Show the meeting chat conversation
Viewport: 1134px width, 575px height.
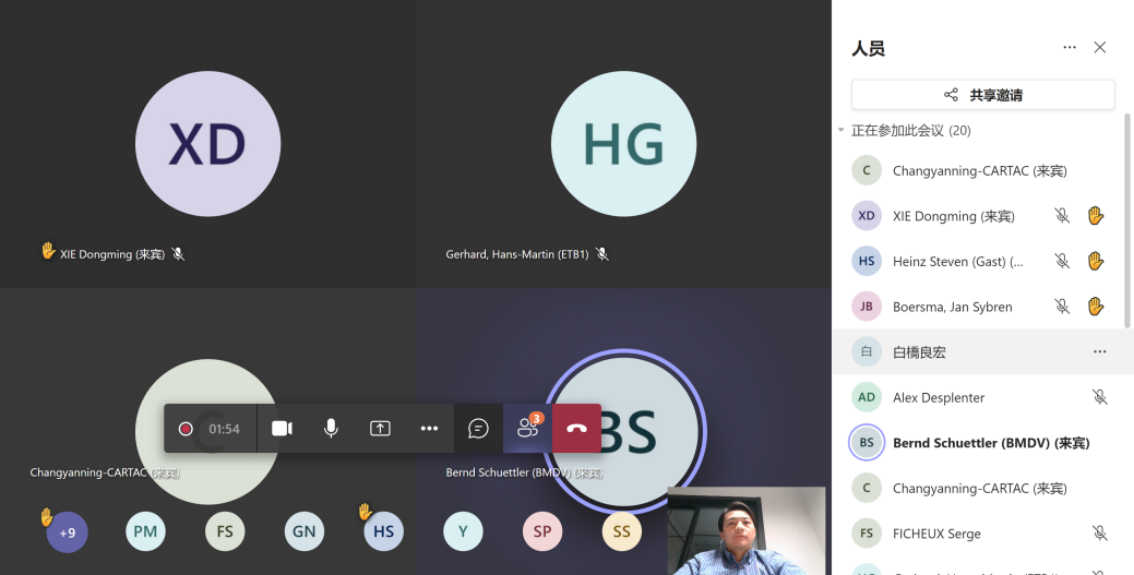coord(479,429)
